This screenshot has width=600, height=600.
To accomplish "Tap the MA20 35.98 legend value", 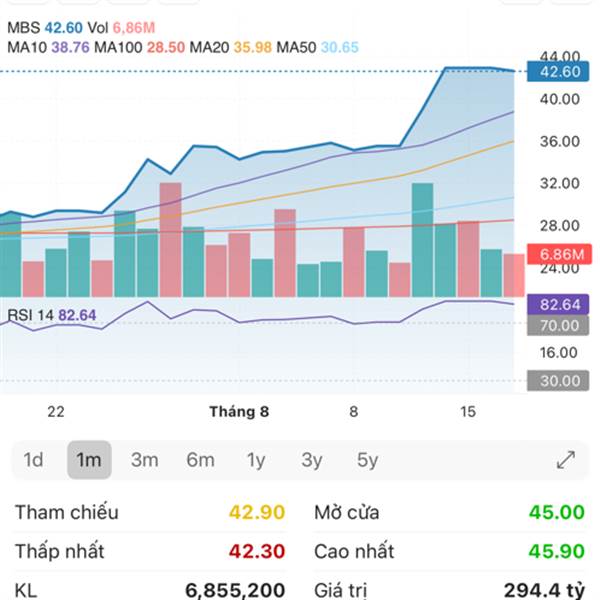I will pos(231,47).
